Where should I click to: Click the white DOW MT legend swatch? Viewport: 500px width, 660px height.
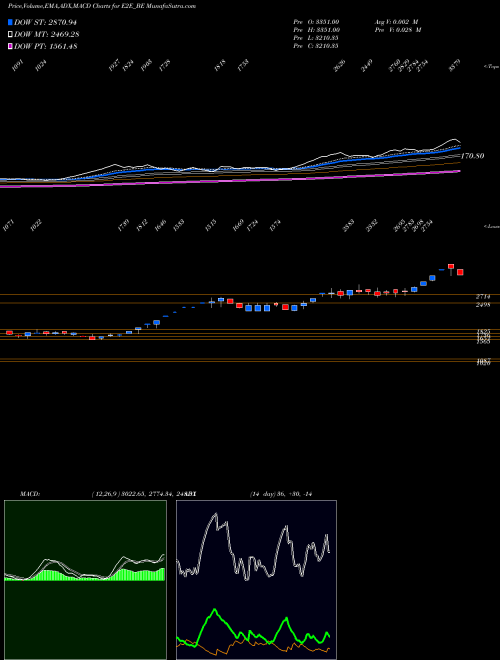click(x=11, y=35)
